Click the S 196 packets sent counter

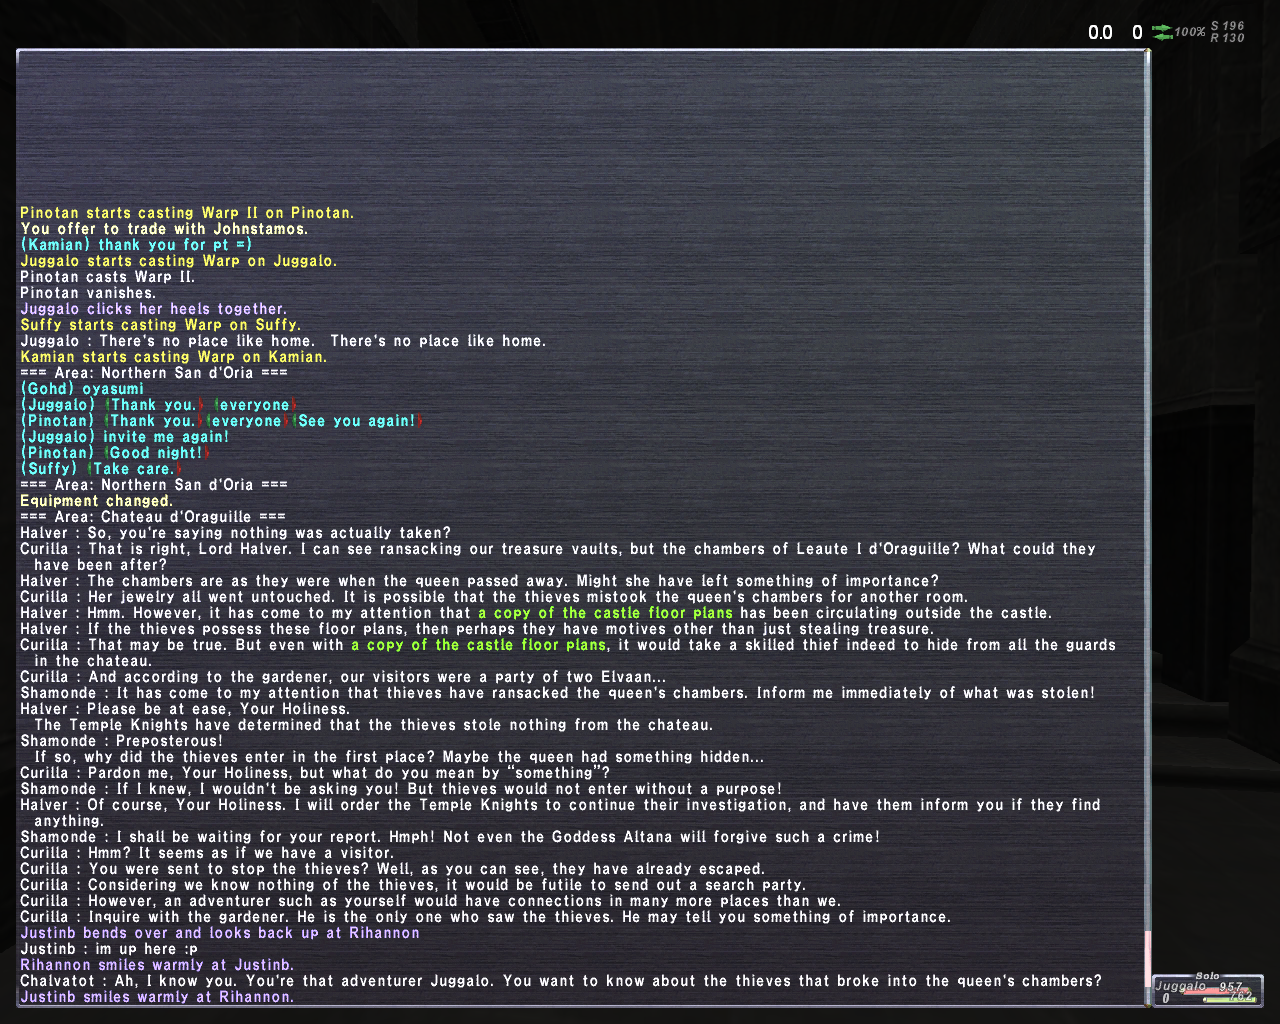(1227, 26)
